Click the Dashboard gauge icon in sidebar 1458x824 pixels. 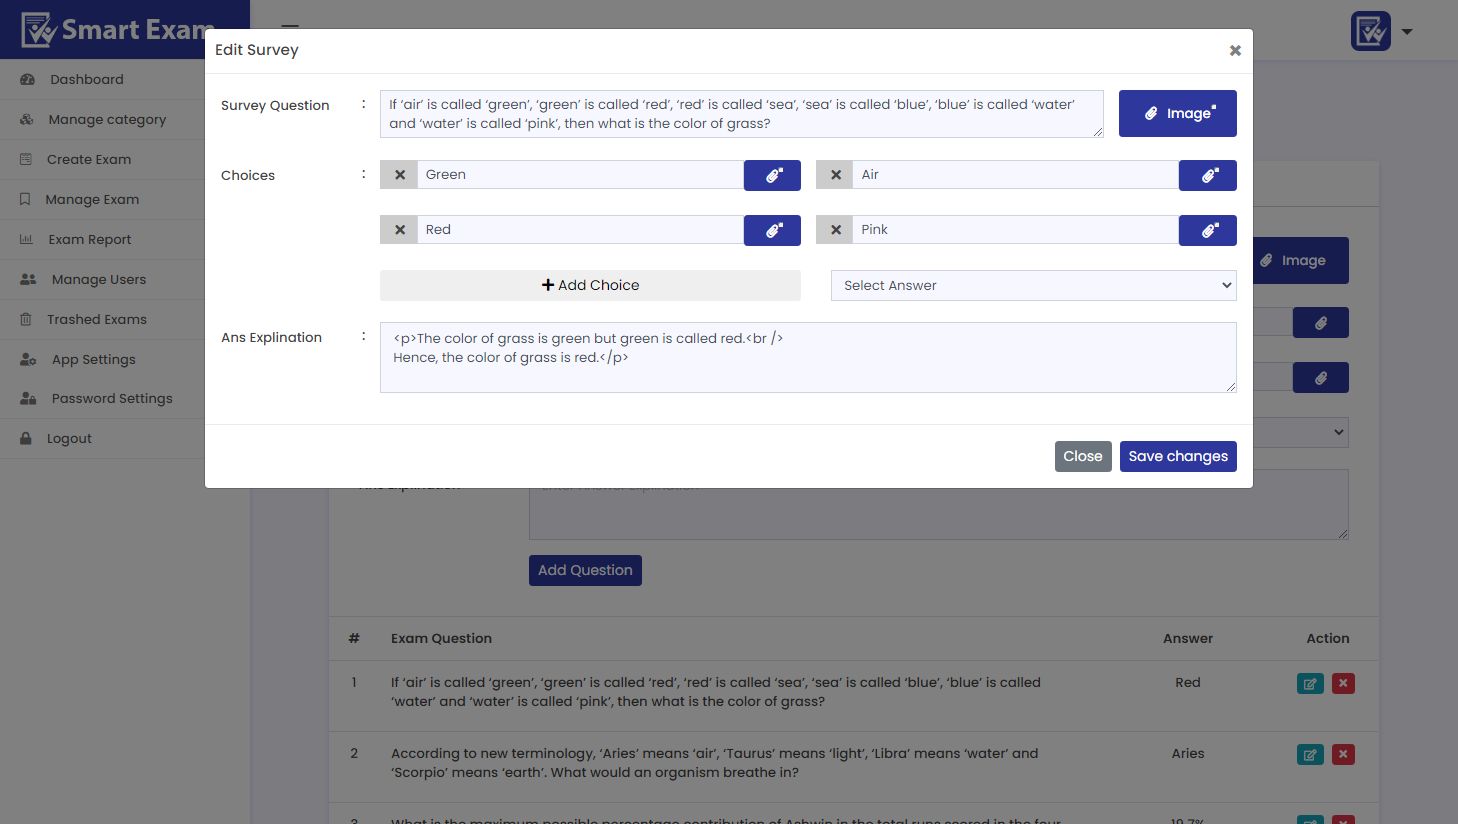coord(27,79)
